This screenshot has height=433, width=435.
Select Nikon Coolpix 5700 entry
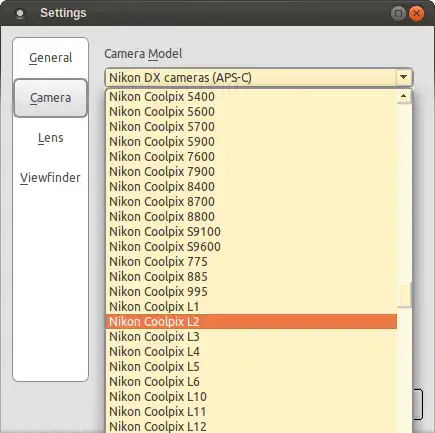[x=251, y=127]
